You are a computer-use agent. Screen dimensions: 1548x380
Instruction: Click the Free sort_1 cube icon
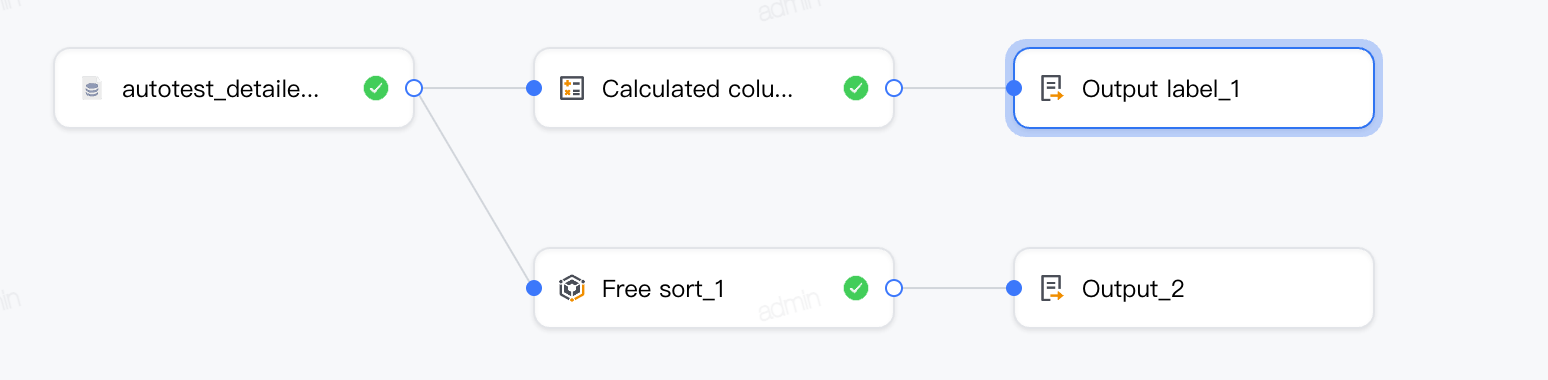571,289
